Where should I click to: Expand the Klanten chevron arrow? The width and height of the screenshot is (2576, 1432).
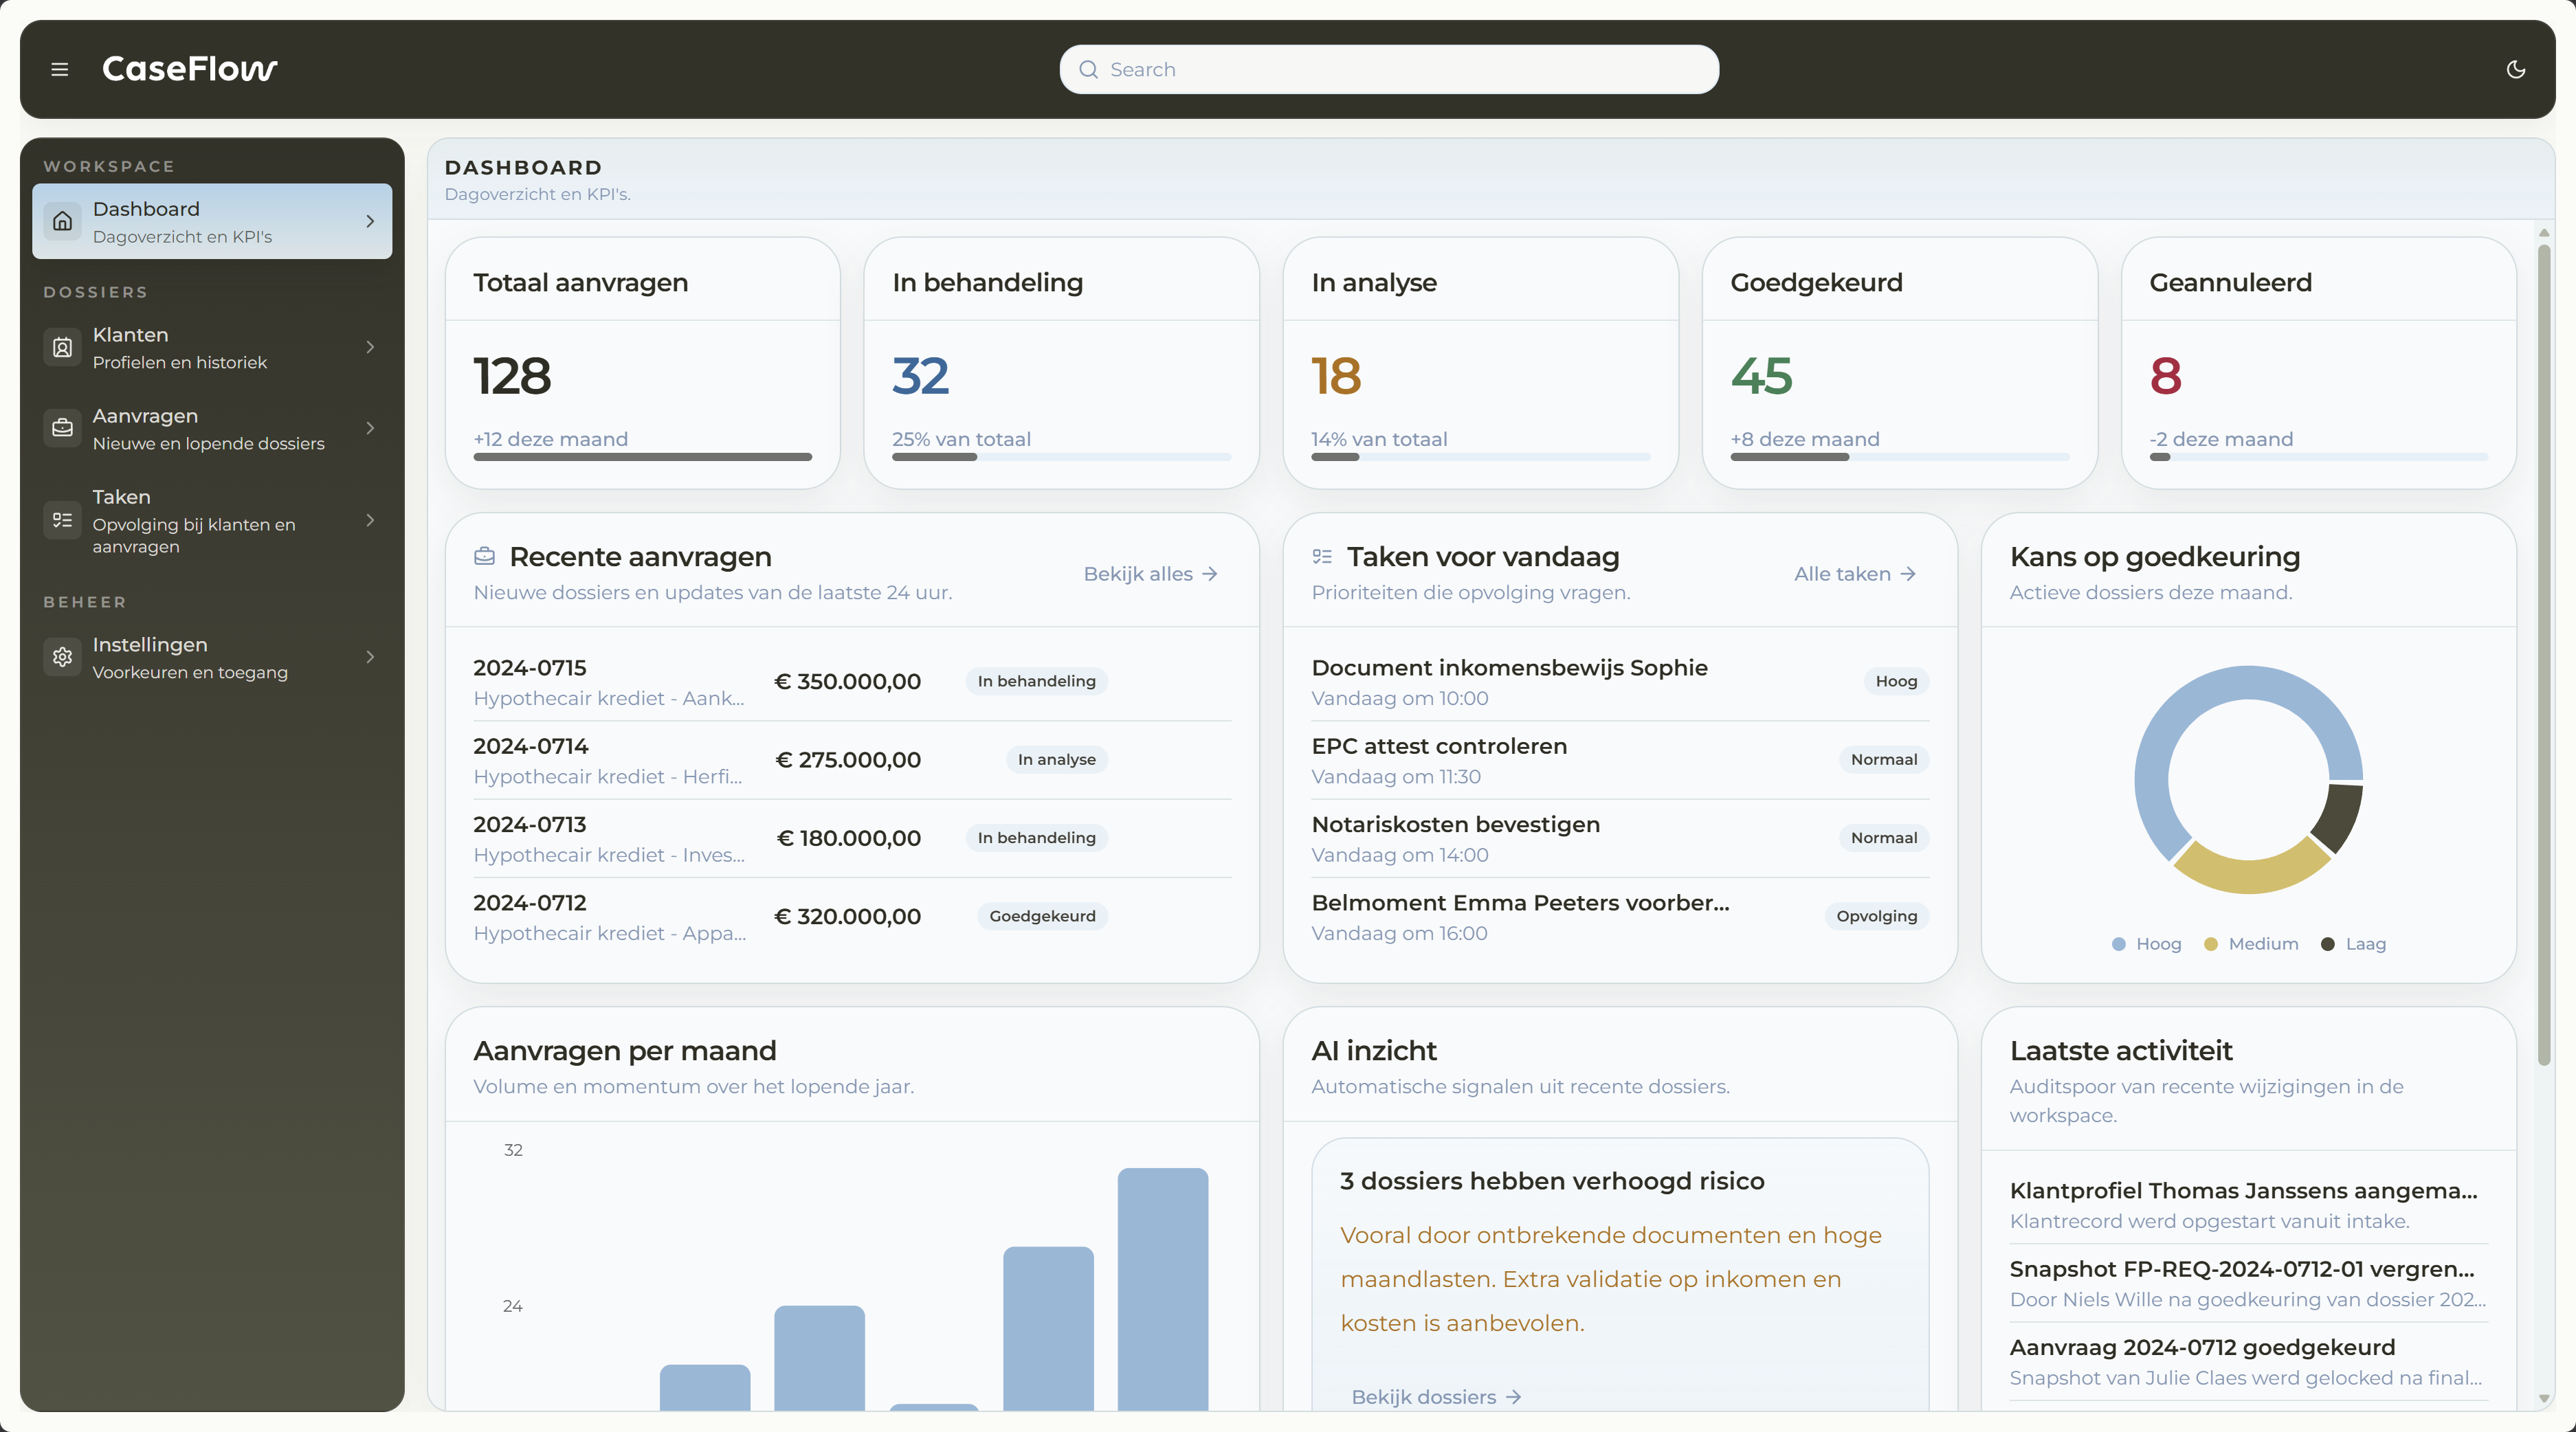pyautogui.click(x=370, y=347)
